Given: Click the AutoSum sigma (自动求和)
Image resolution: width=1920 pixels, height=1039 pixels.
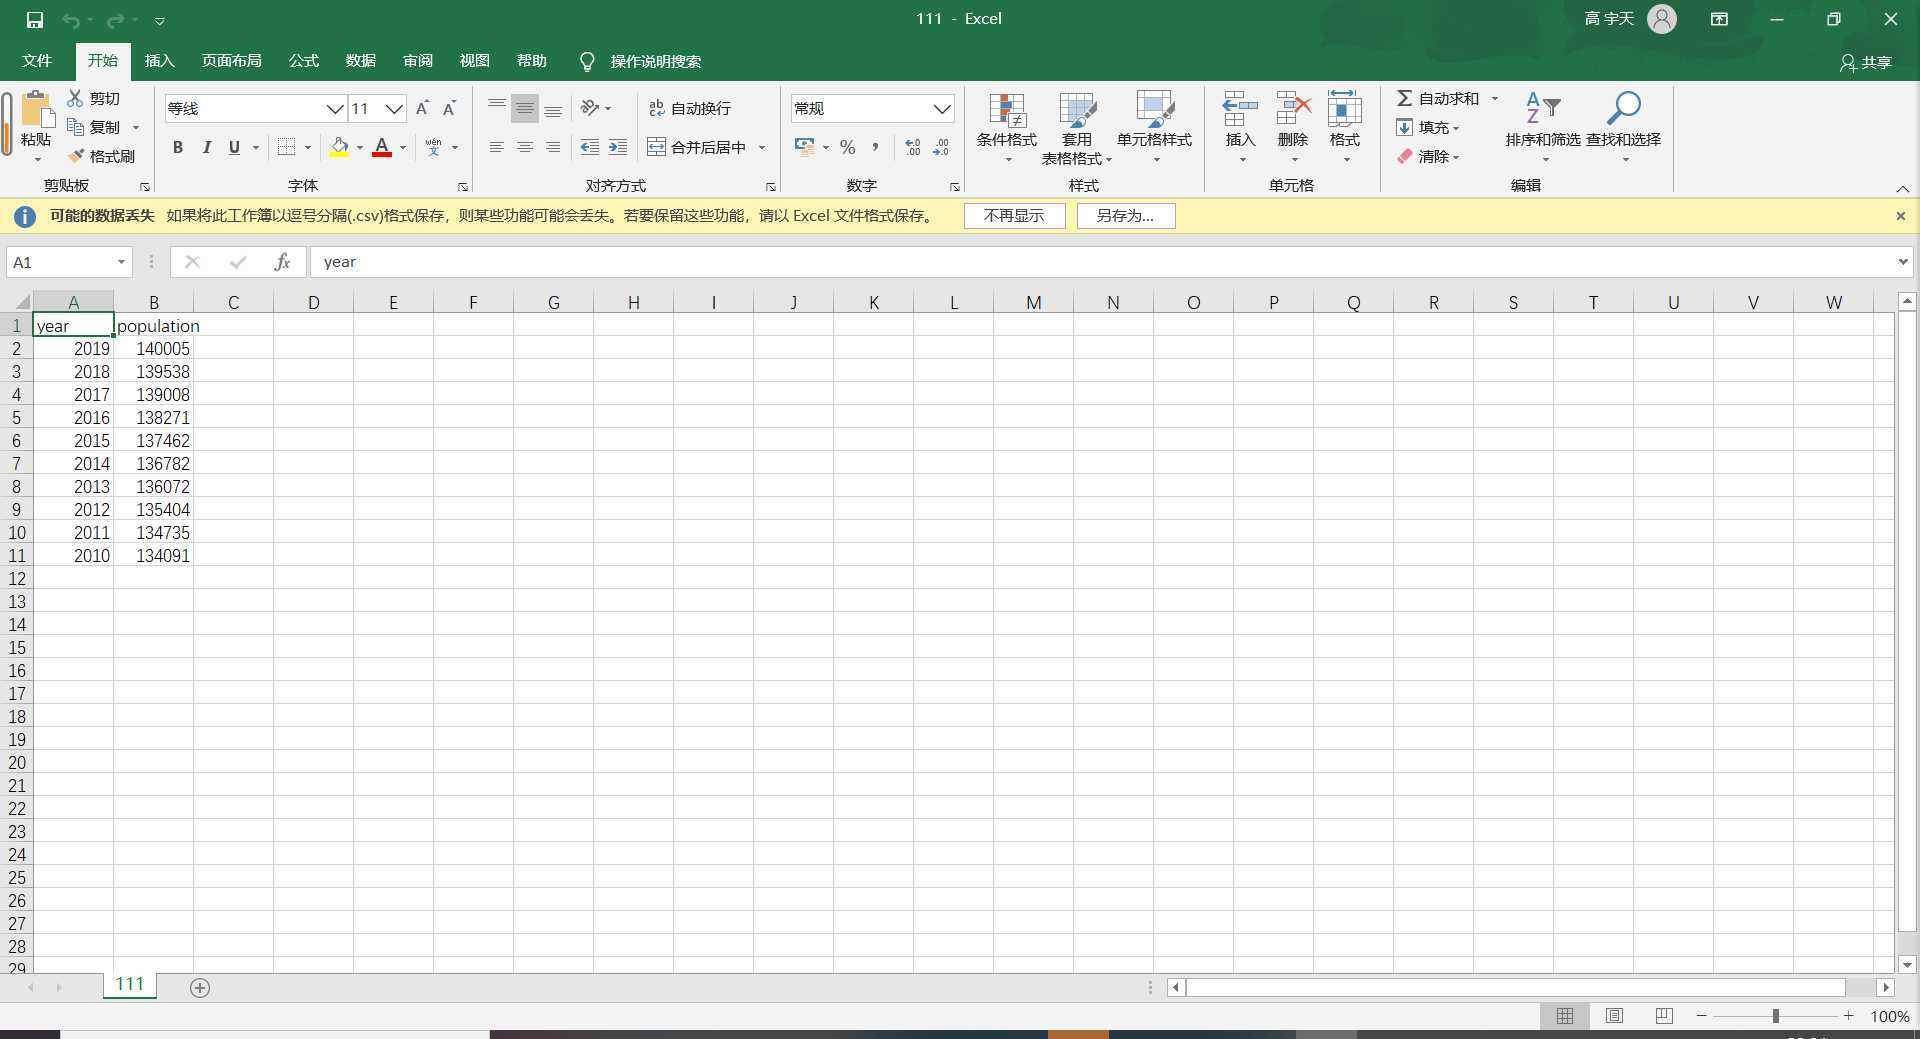Looking at the screenshot, I should coord(1438,98).
